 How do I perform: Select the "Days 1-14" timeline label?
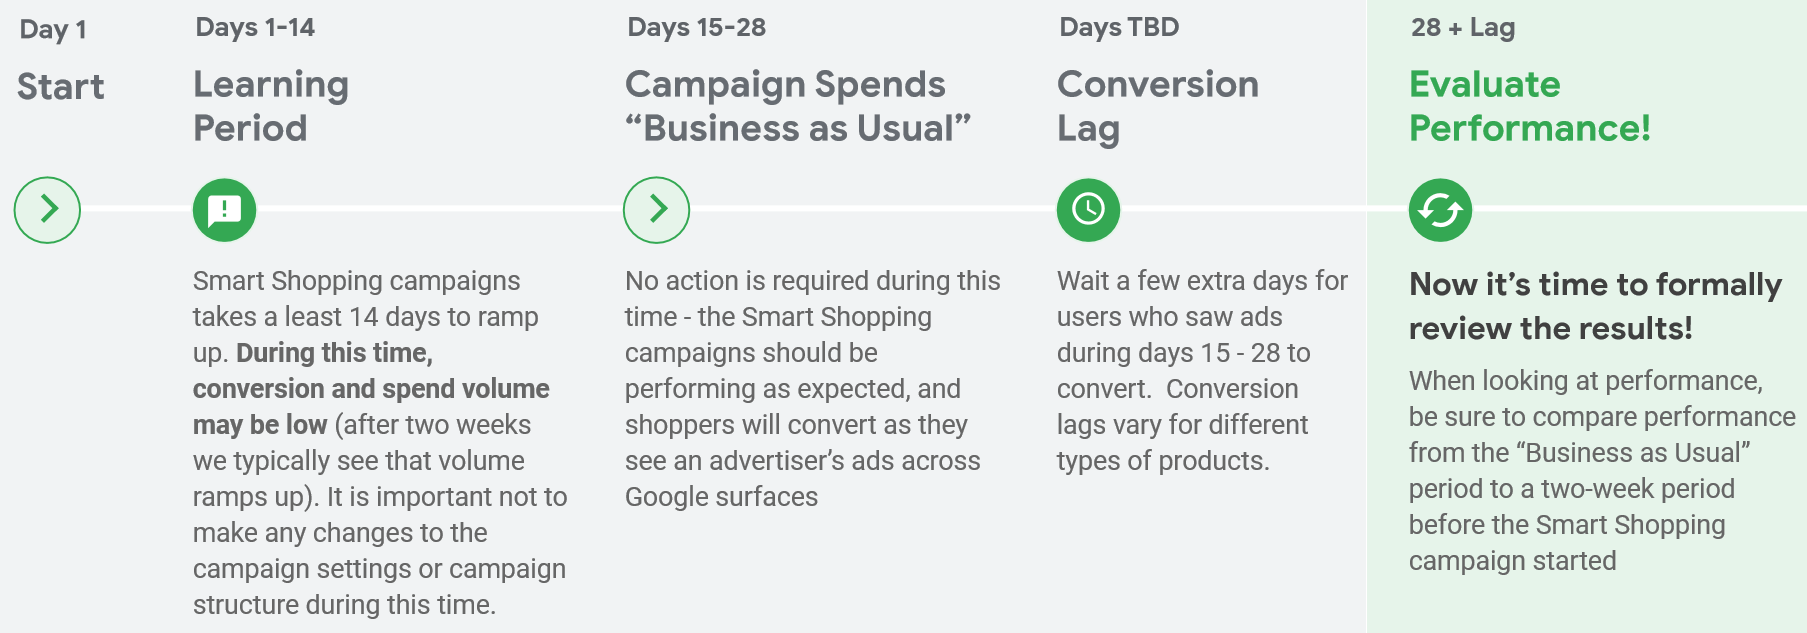pyautogui.click(x=255, y=27)
